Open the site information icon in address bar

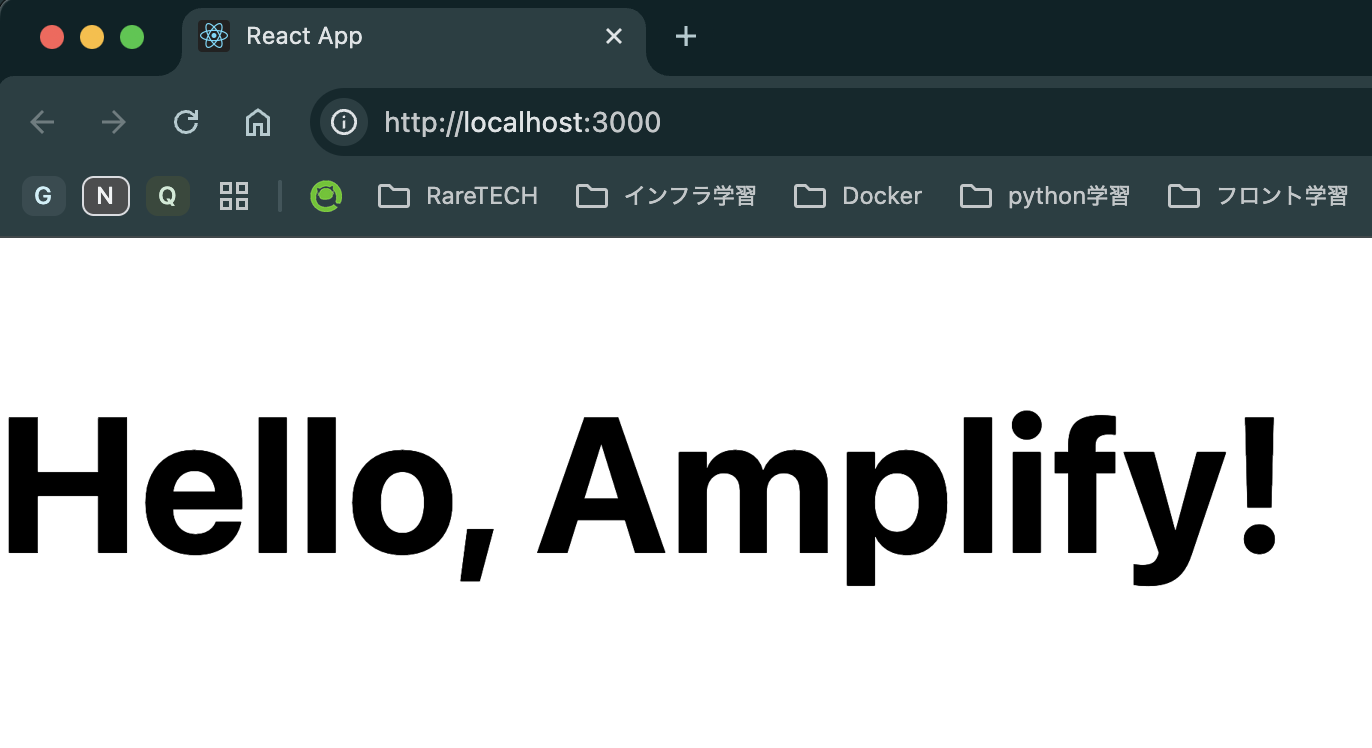[344, 122]
